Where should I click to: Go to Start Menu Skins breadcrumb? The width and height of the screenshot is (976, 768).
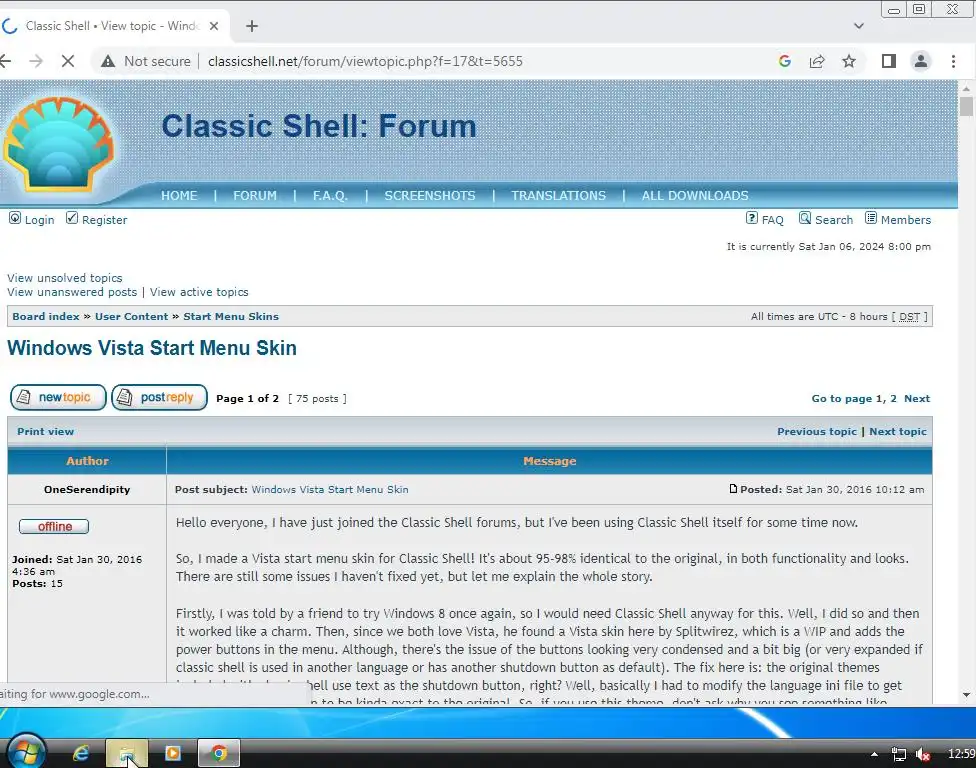231,316
